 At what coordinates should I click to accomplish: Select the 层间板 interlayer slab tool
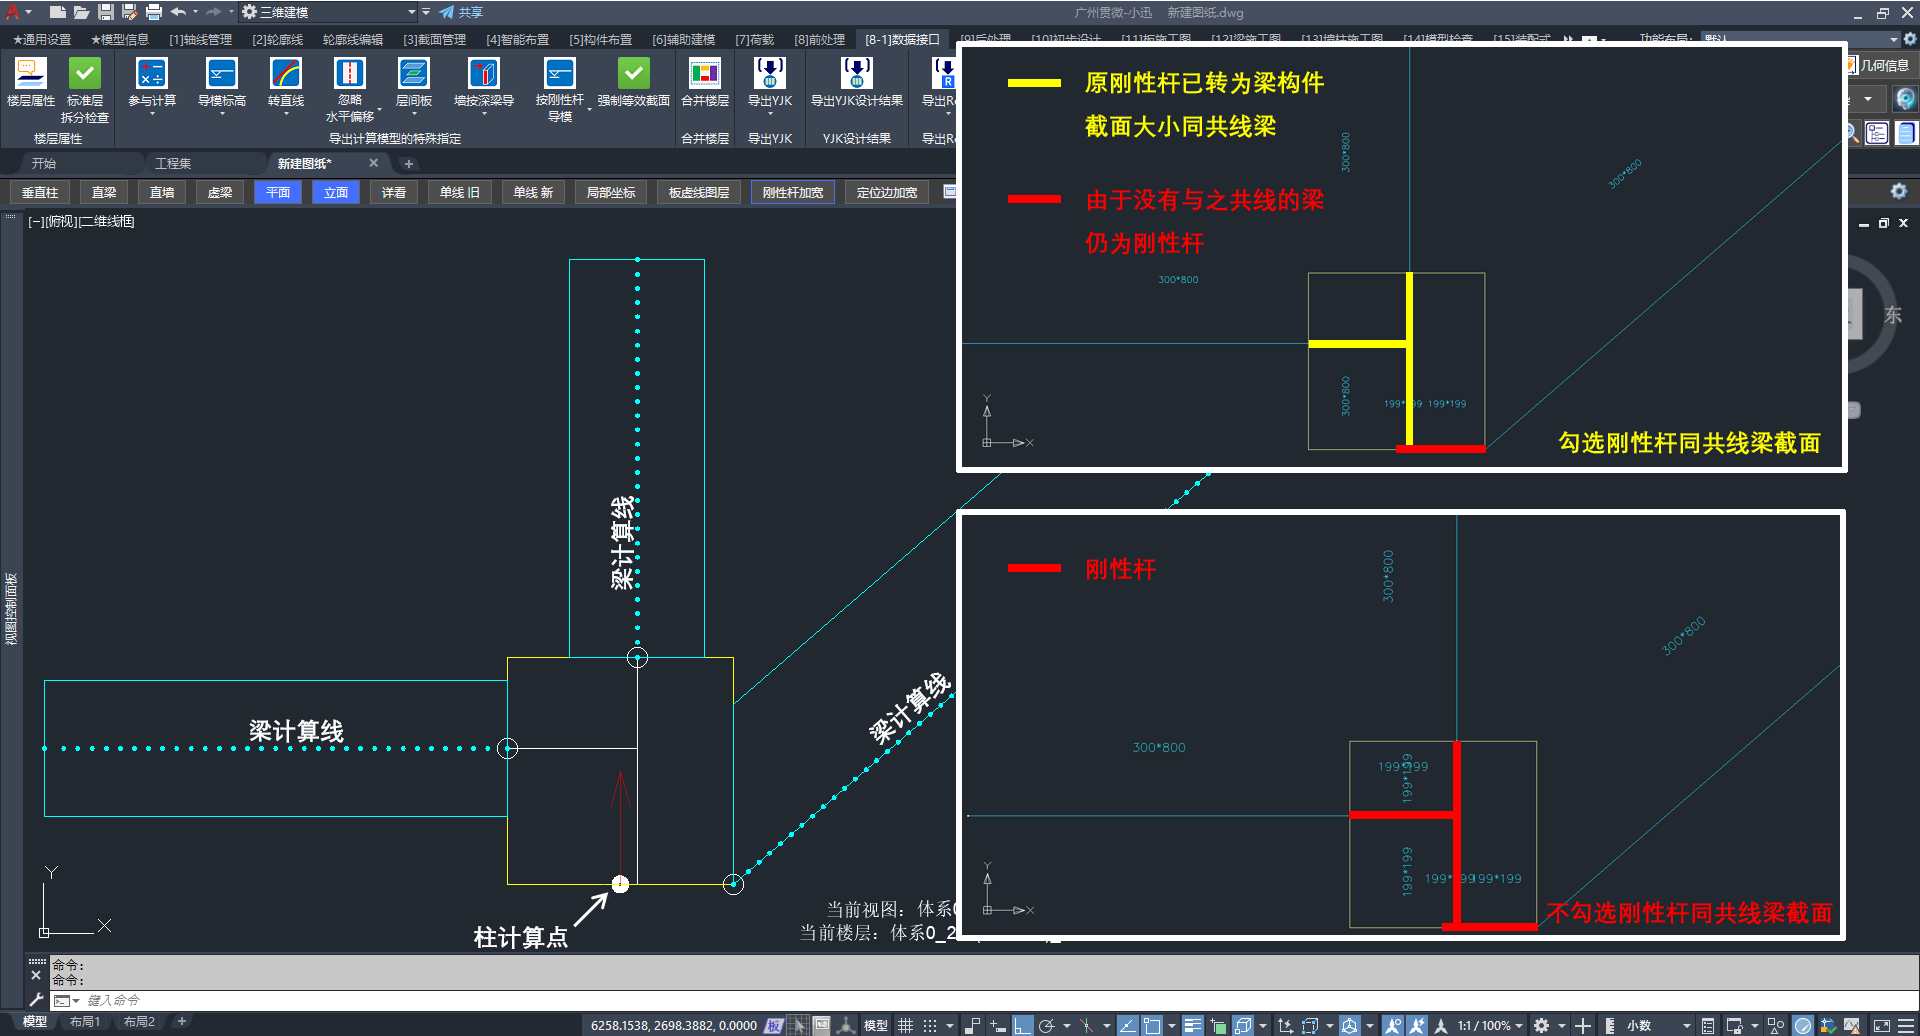413,75
